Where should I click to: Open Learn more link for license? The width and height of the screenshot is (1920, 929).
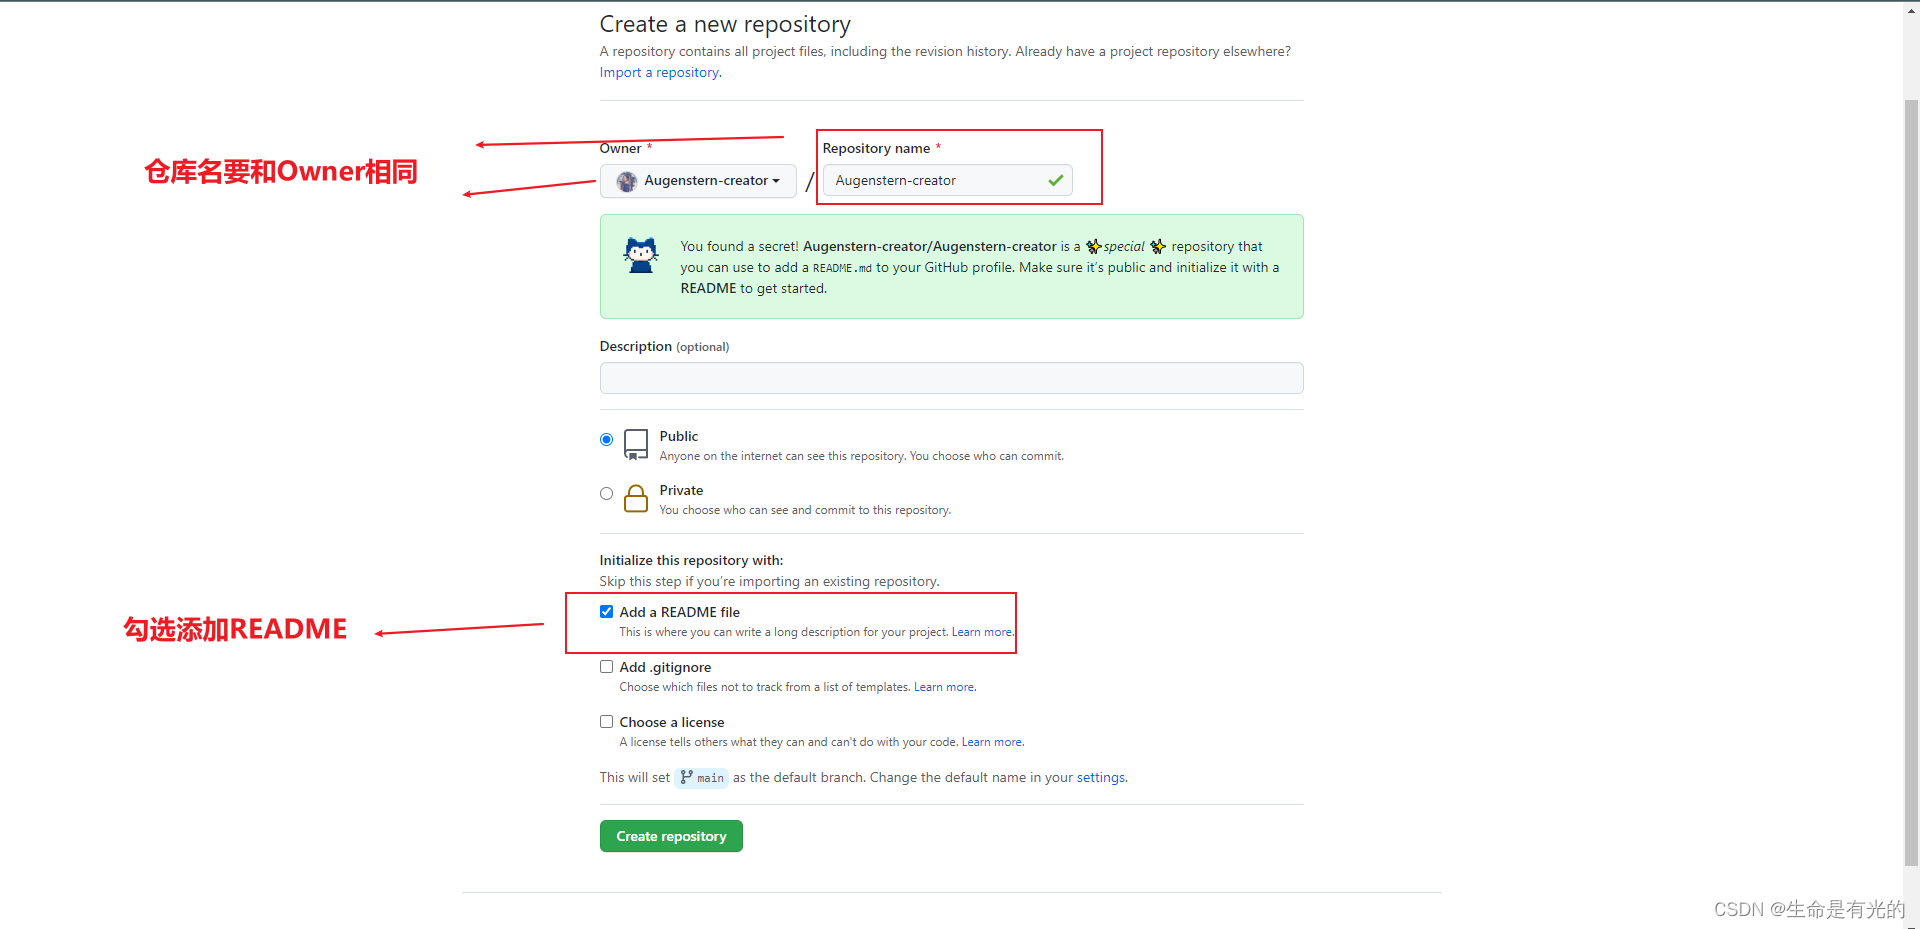992,742
